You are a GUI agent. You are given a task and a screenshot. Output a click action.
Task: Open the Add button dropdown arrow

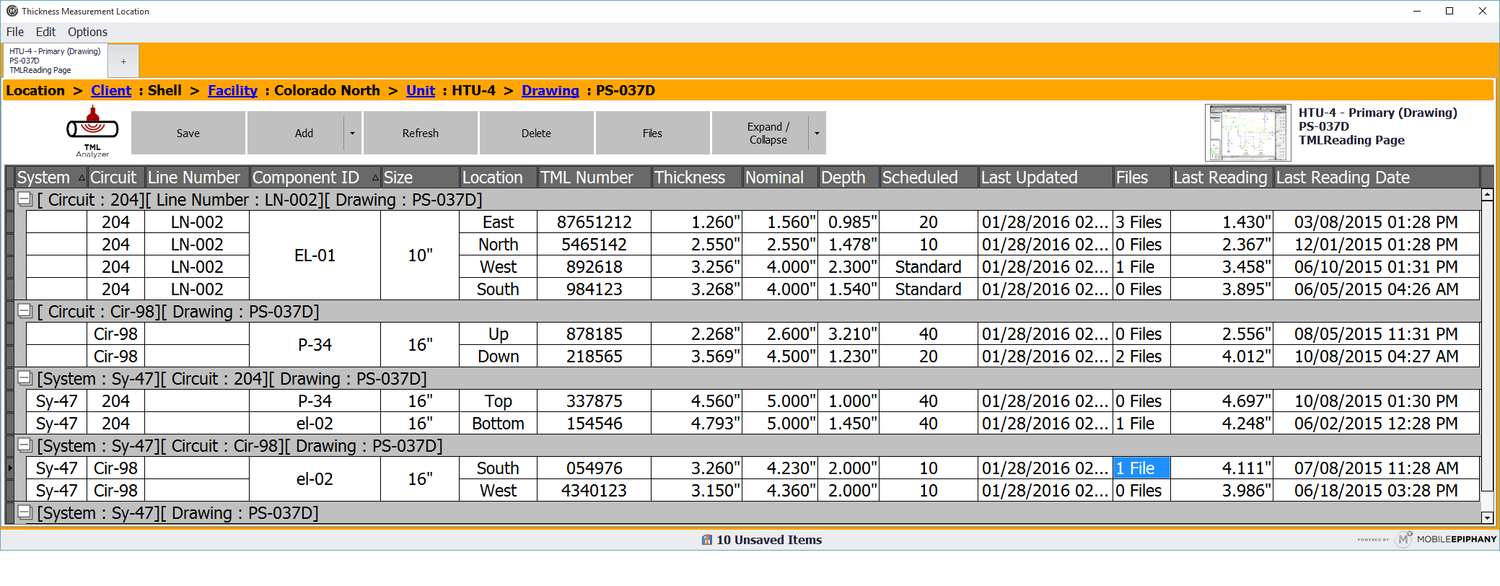[351, 133]
